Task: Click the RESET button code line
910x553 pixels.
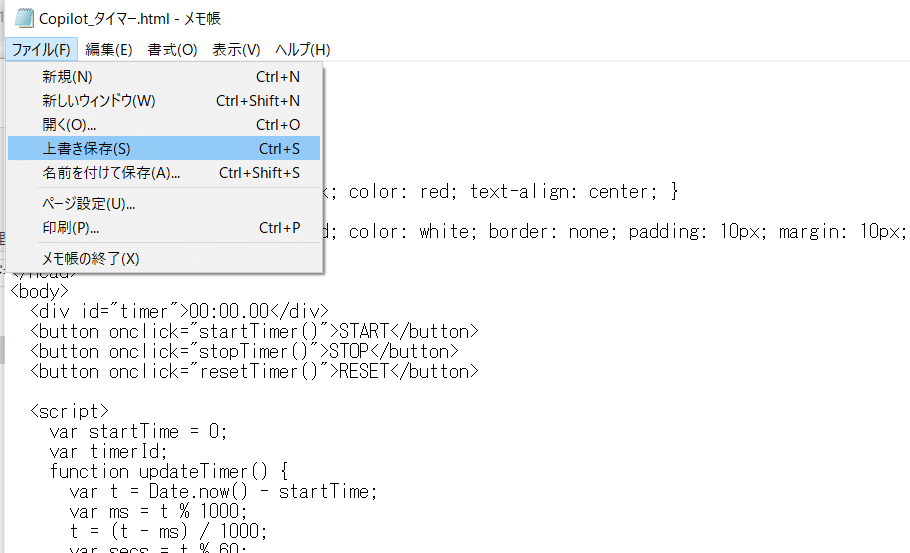Action: 254,371
